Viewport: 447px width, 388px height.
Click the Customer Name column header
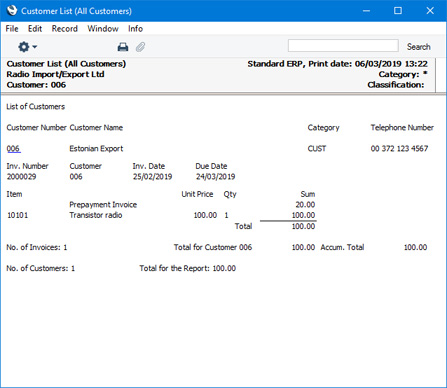96,128
